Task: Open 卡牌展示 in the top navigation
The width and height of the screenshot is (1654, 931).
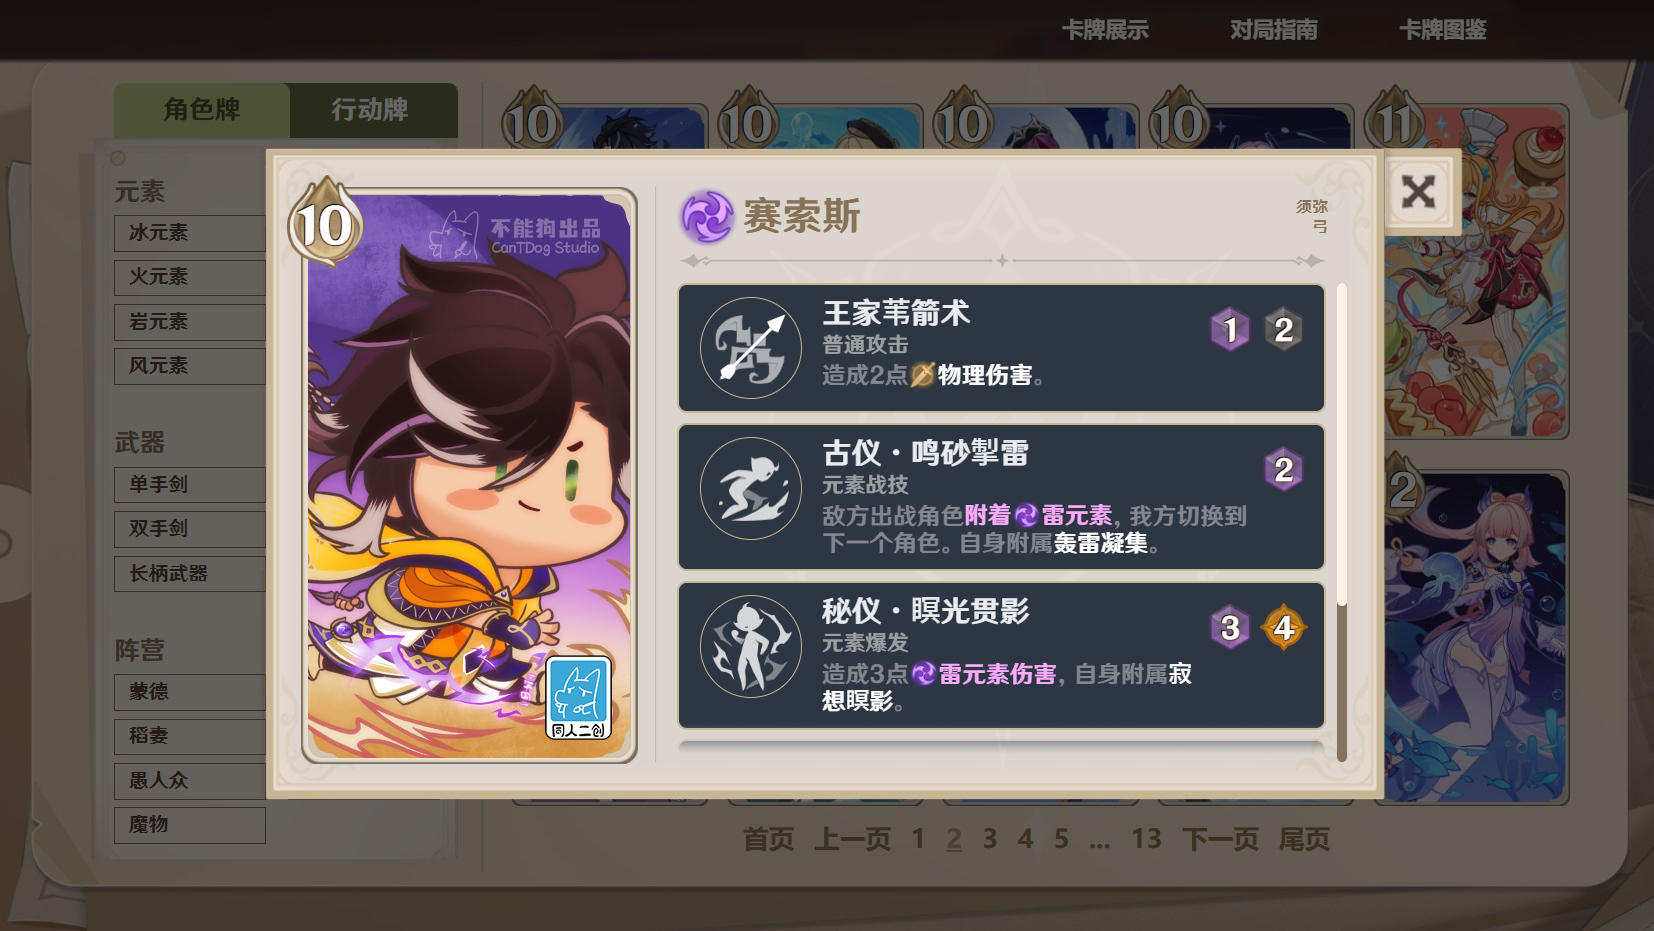Action: click(x=1105, y=30)
